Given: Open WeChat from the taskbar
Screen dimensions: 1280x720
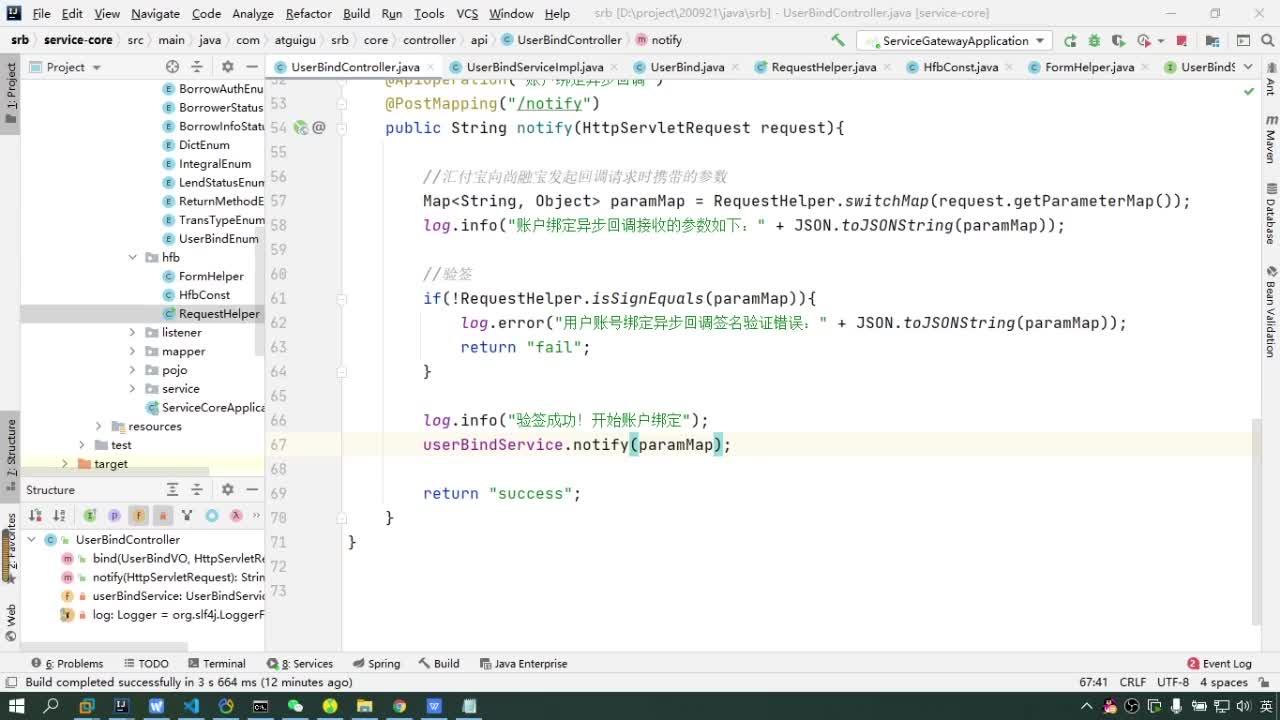Looking at the screenshot, I should pos(295,706).
